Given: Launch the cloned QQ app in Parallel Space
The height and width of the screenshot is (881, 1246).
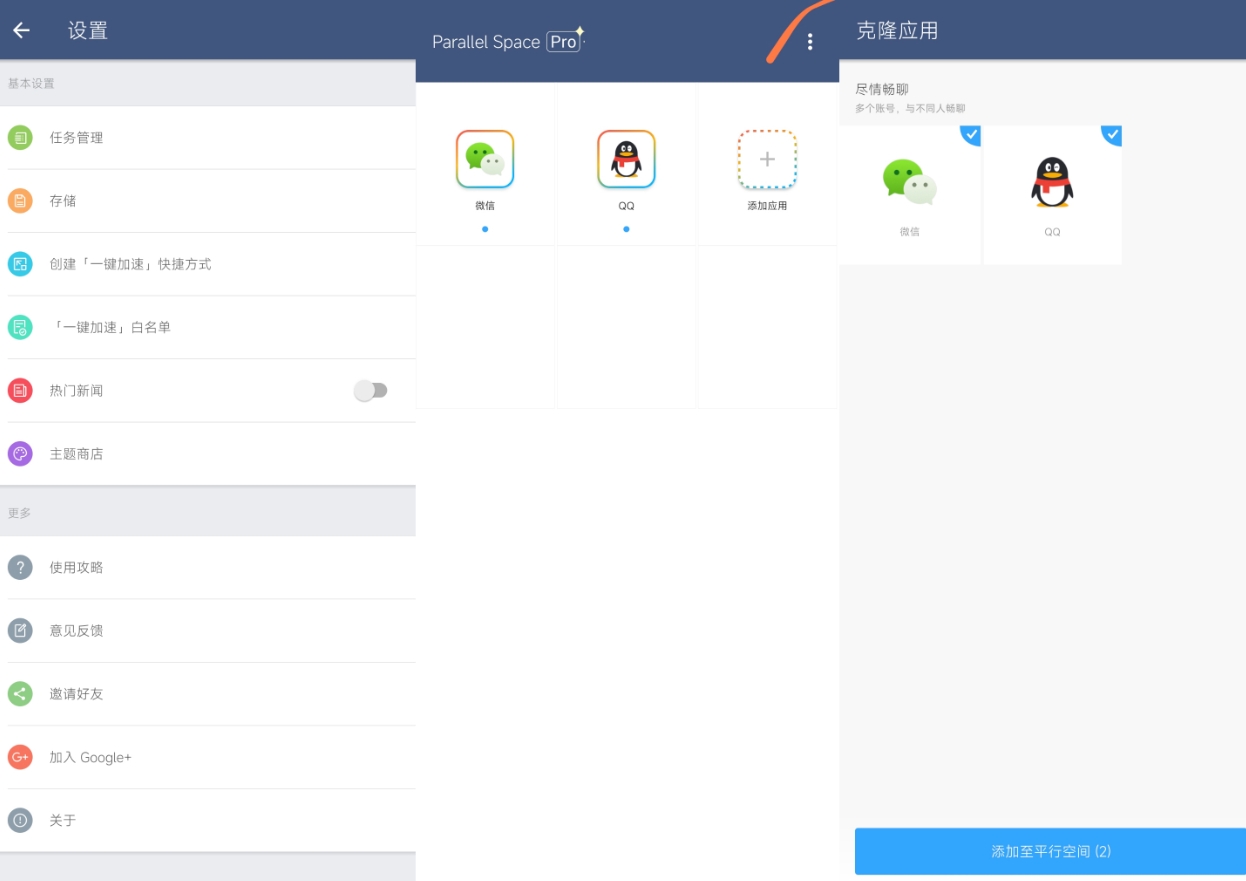Looking at the screenshot, I should (626, 160).
